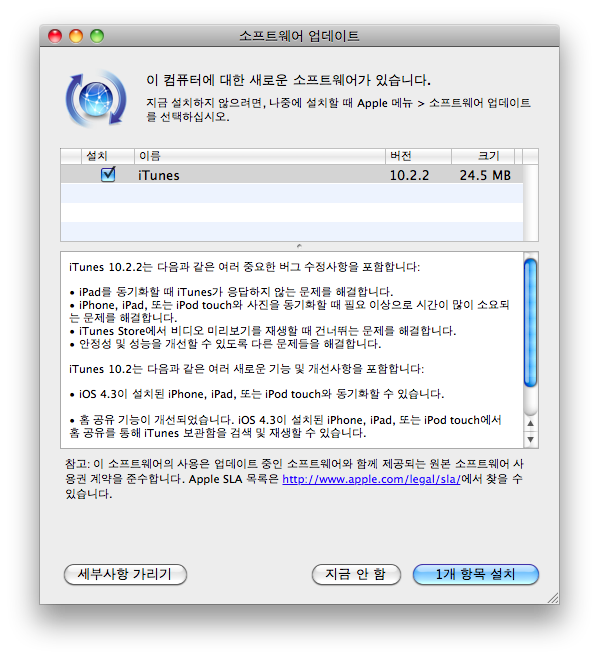Viewport: 599px width, 659px height.
Task: Click the 설치 column header
Action: pos(108,156)
